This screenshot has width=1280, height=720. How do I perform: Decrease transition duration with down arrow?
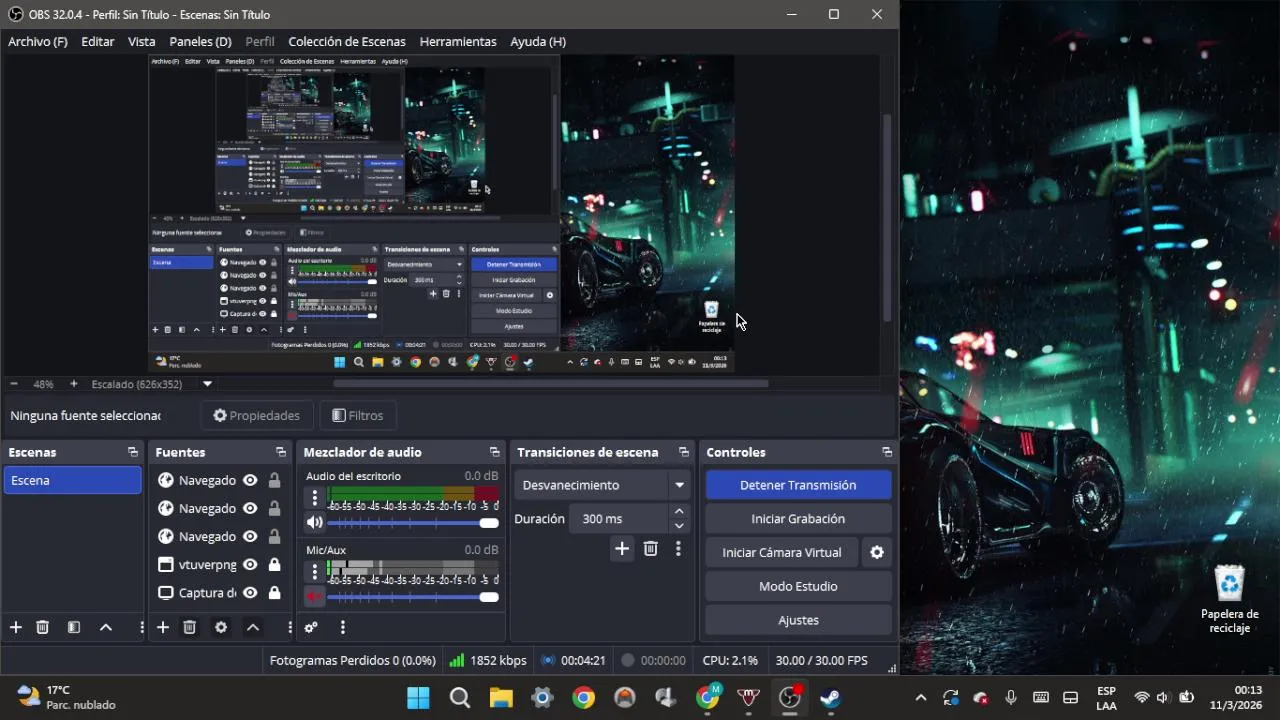coord(679,526)
